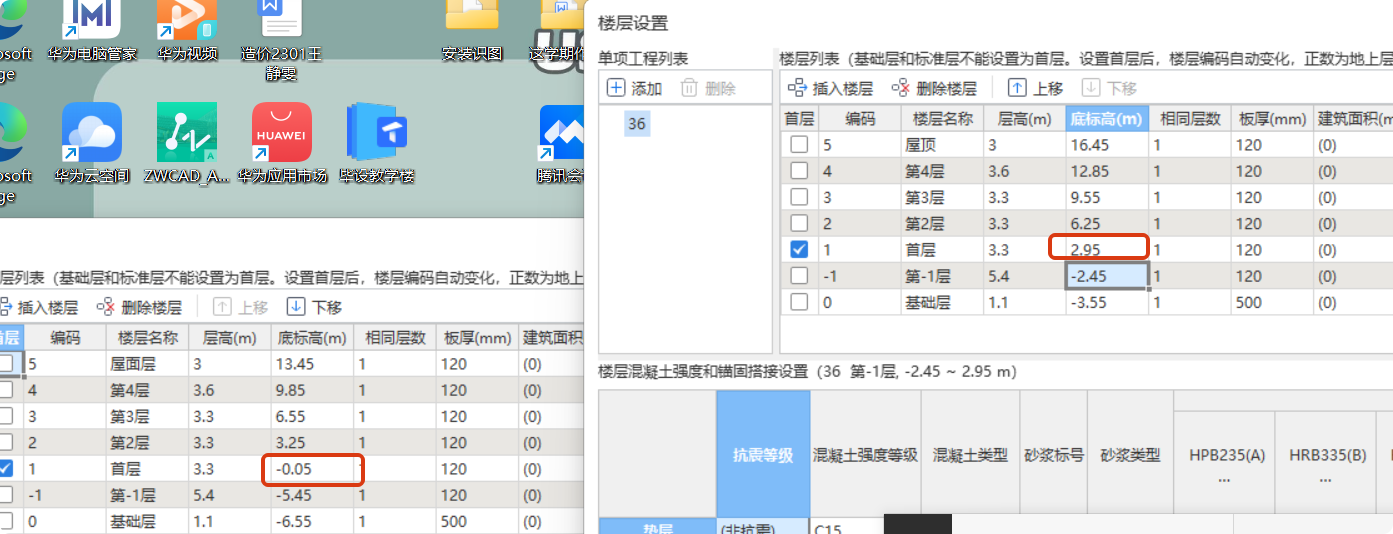The width and height of the screenshot is (1393, 534).
Task: Click 添加 in the 单项工程列表 panel
Action: pyautogui.click(x=635, y=88)
